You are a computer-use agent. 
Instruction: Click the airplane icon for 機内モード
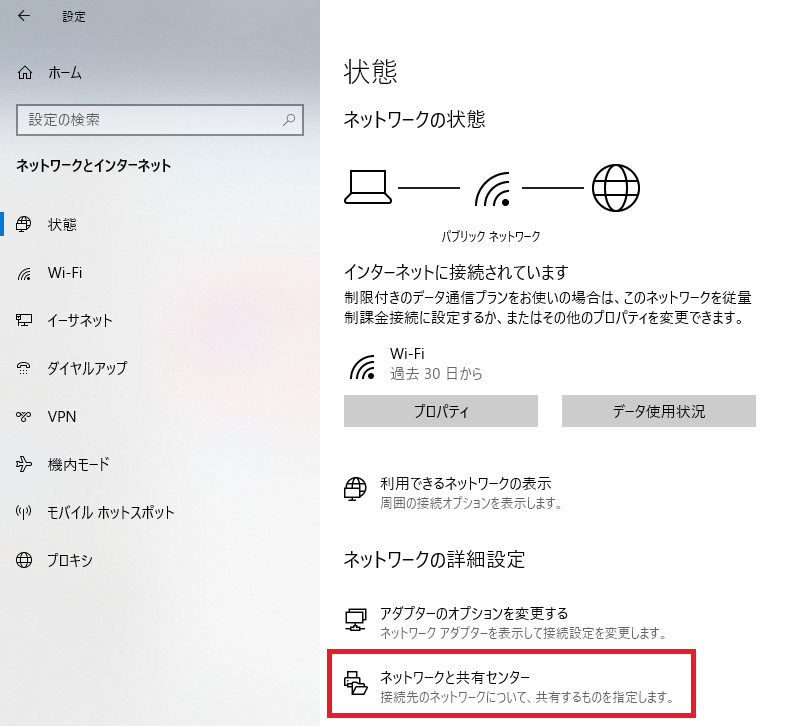pyautogui.click(x=24, y=464)
